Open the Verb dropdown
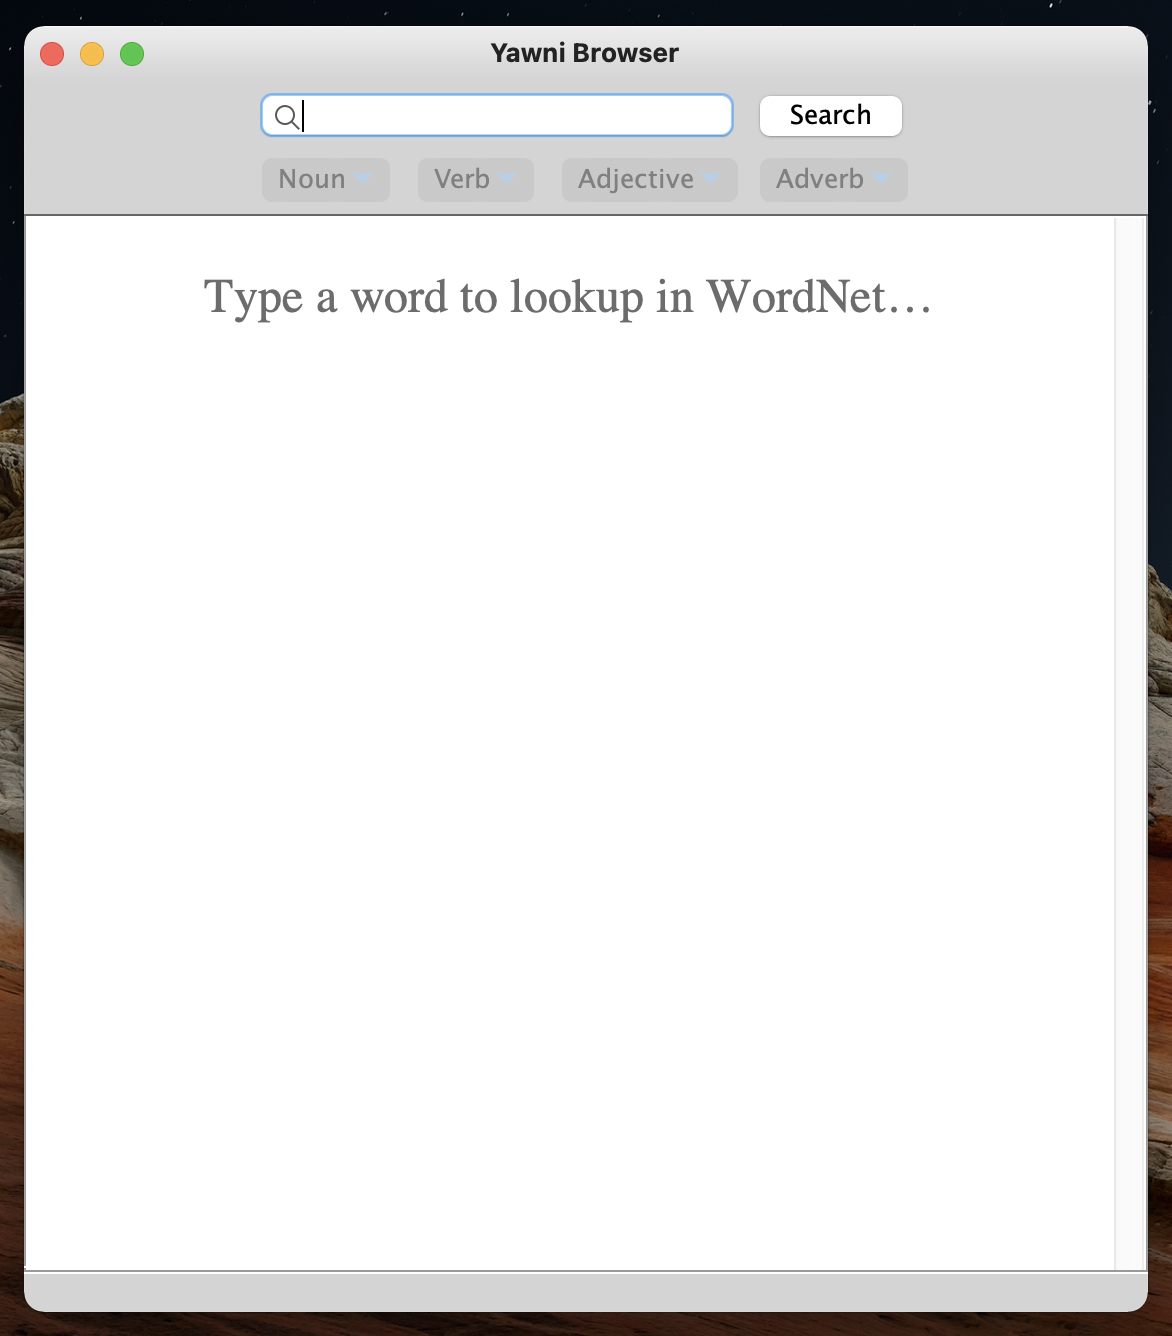 point(476,180)
